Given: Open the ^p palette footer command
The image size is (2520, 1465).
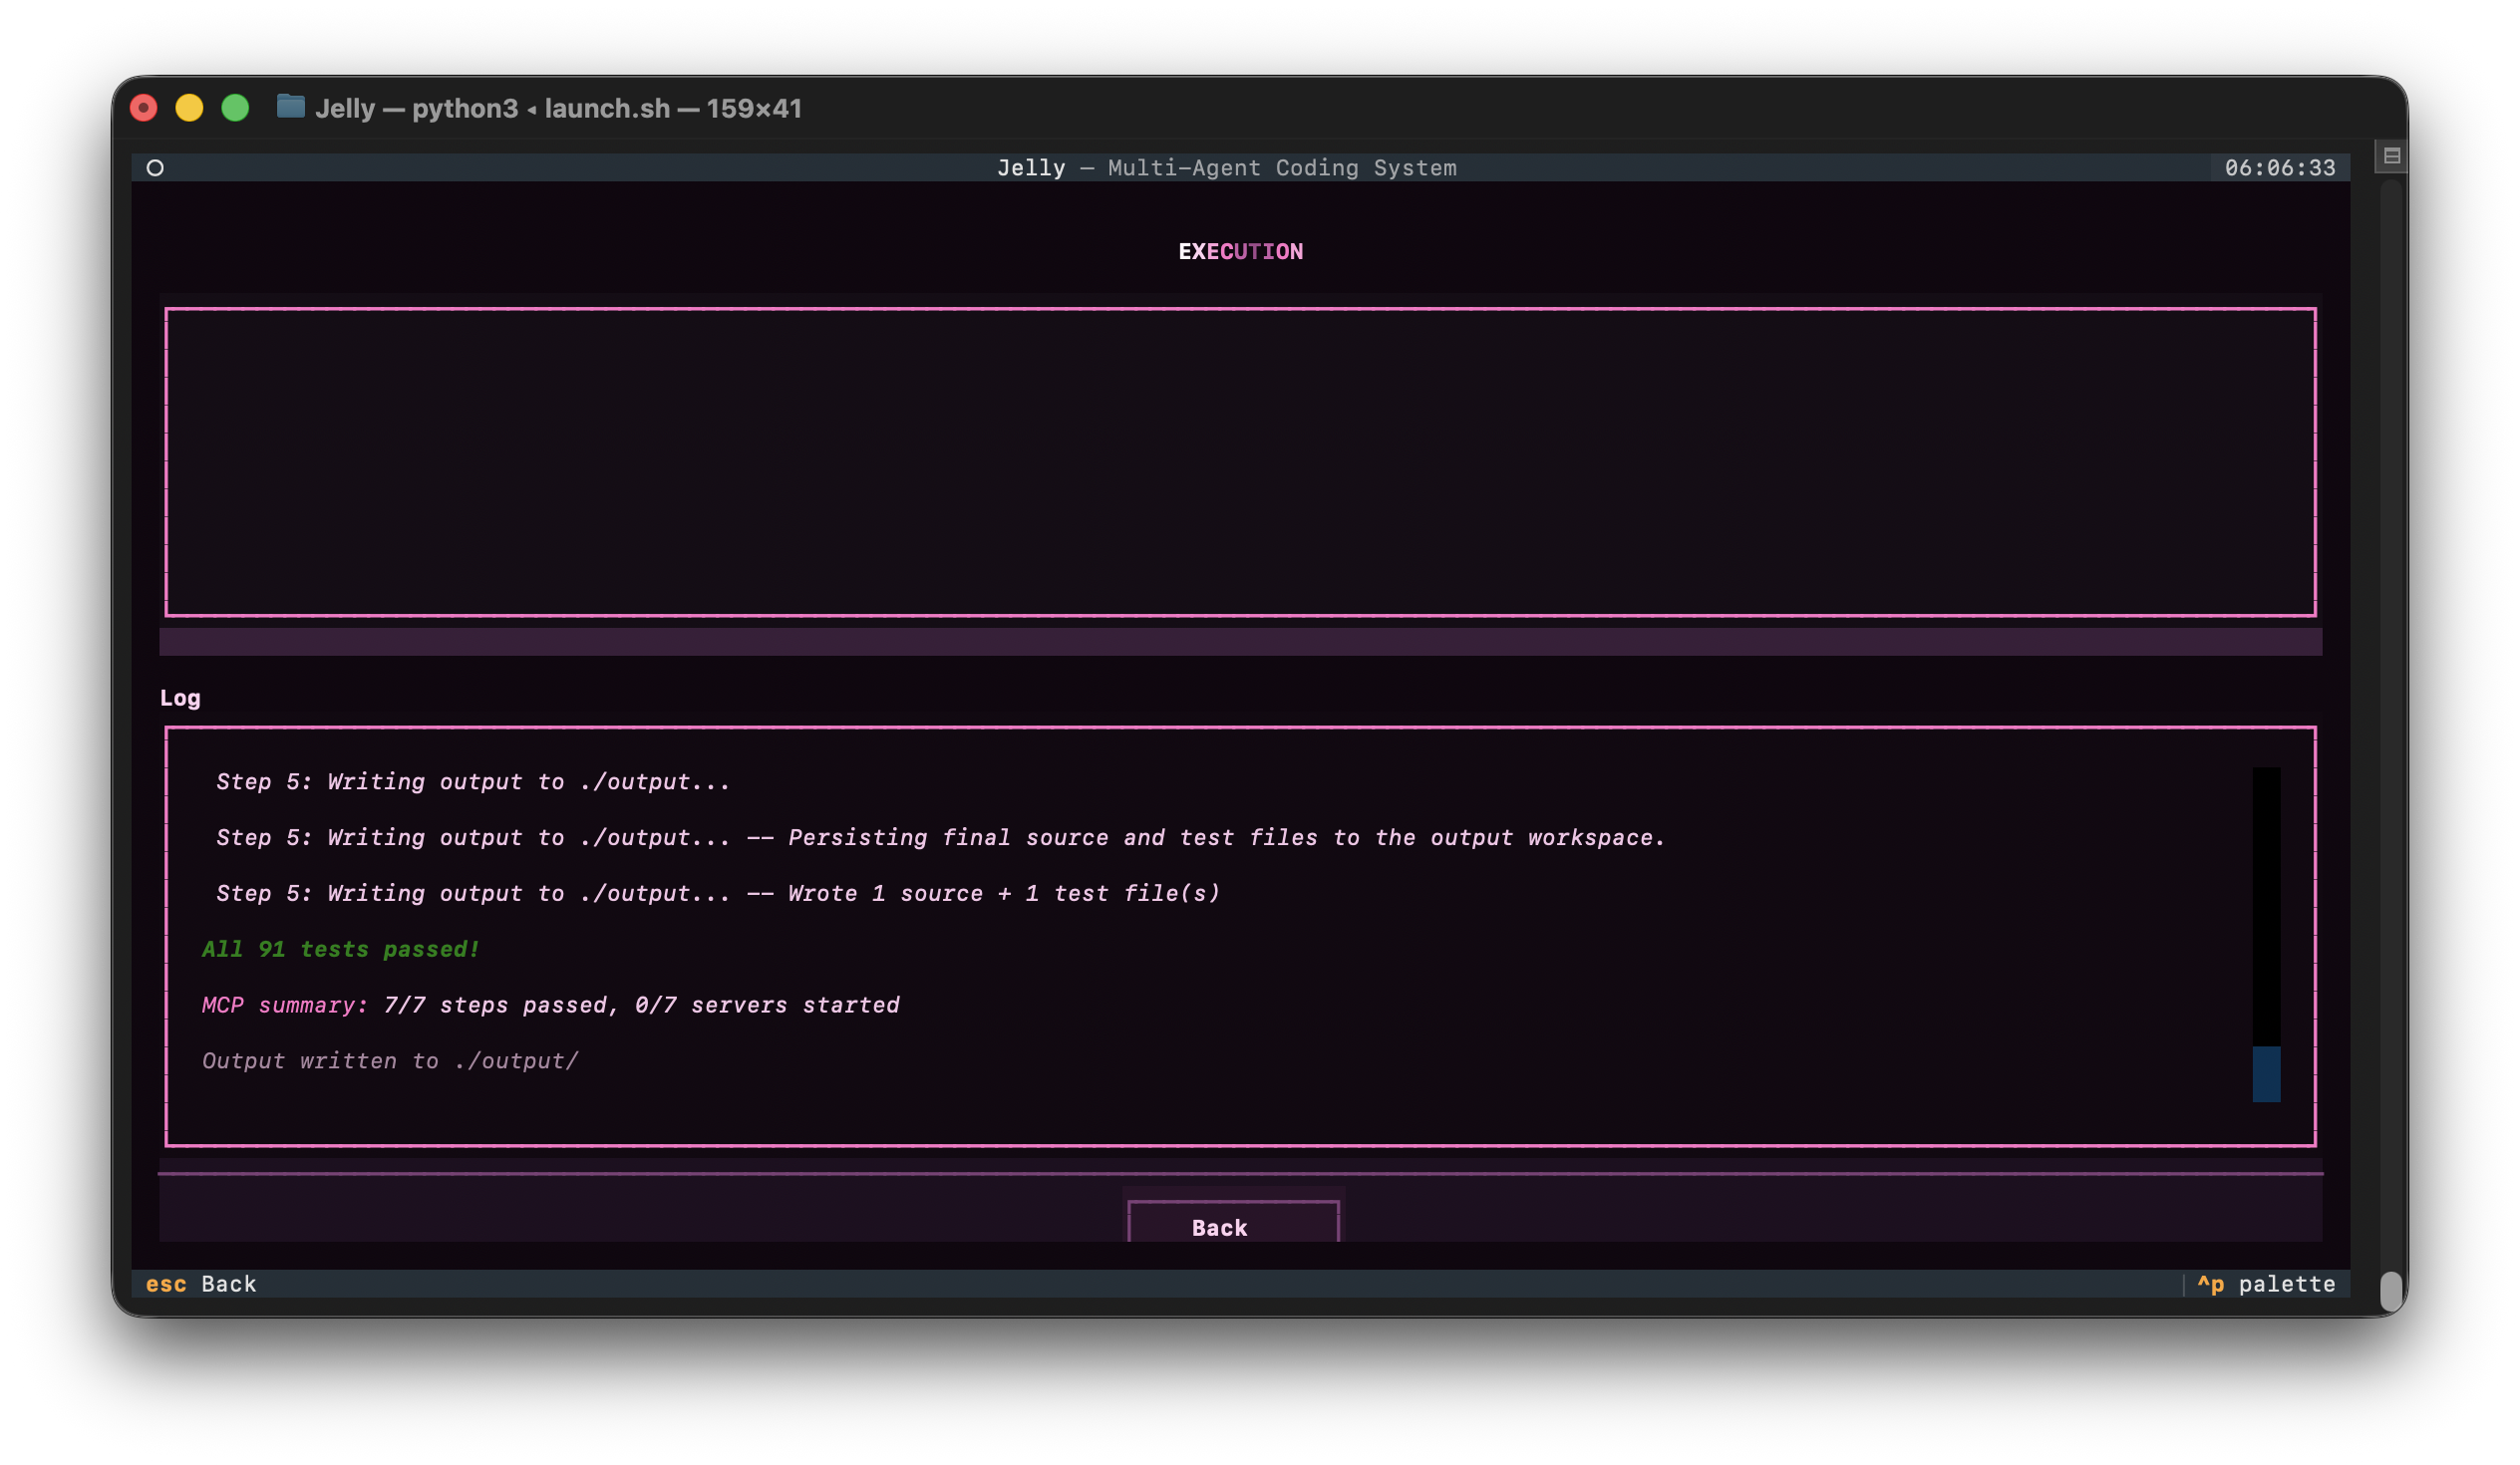Looking at the screenshot, I should 2265,1284.
